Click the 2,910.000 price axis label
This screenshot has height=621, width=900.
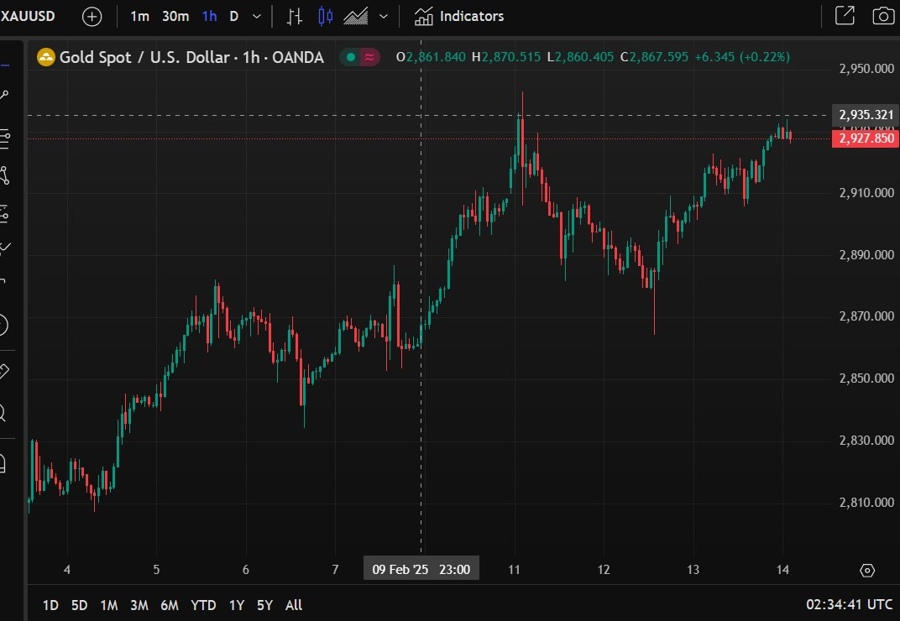click(x=866, y=193)
